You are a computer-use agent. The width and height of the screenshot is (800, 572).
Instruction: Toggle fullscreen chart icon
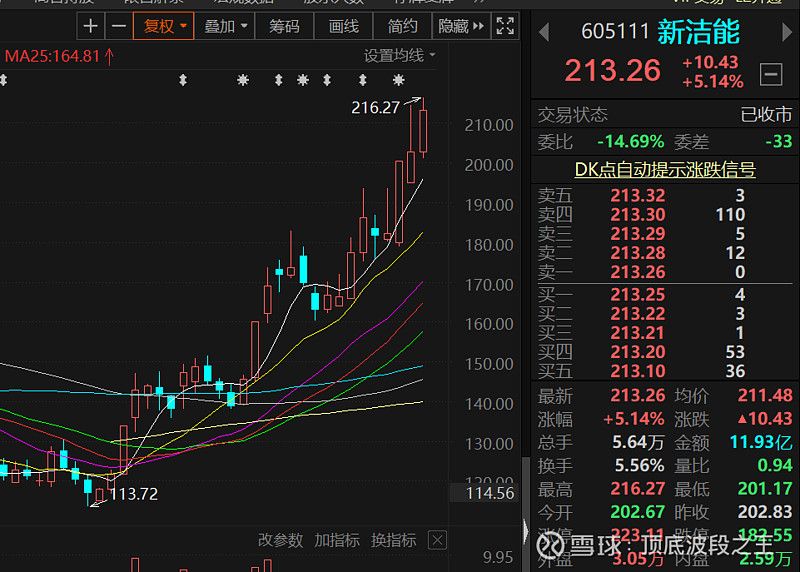(505, 26)
